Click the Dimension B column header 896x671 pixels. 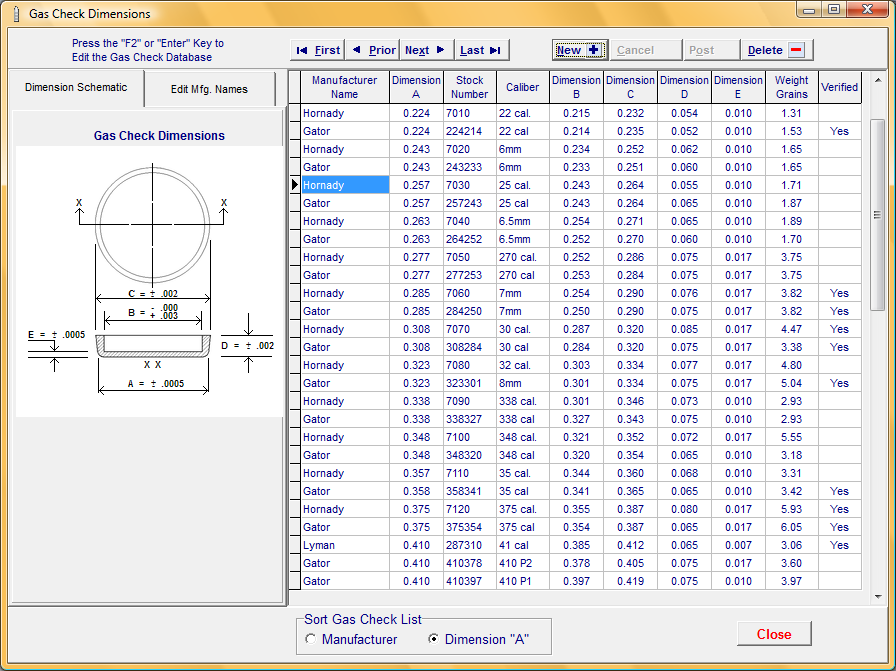tap(576, 87)
